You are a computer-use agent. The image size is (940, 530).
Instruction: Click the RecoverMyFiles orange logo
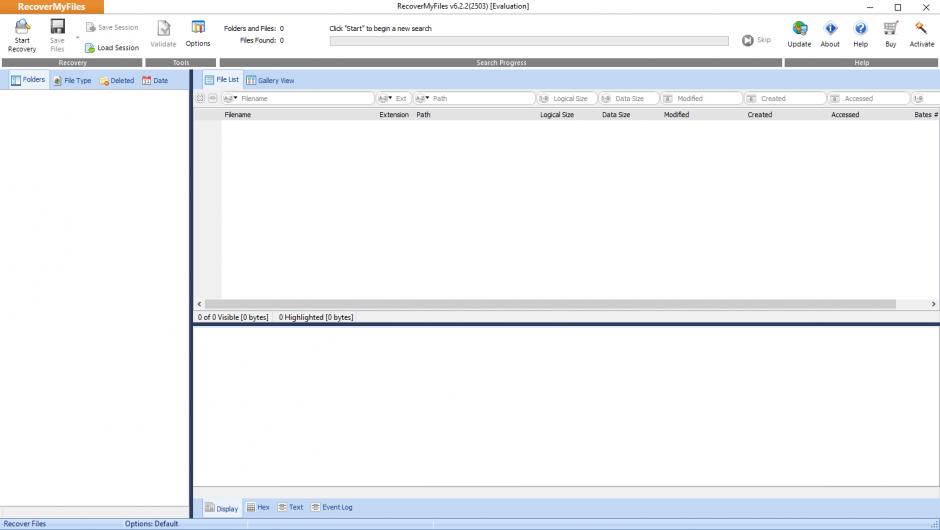(52, 7)
